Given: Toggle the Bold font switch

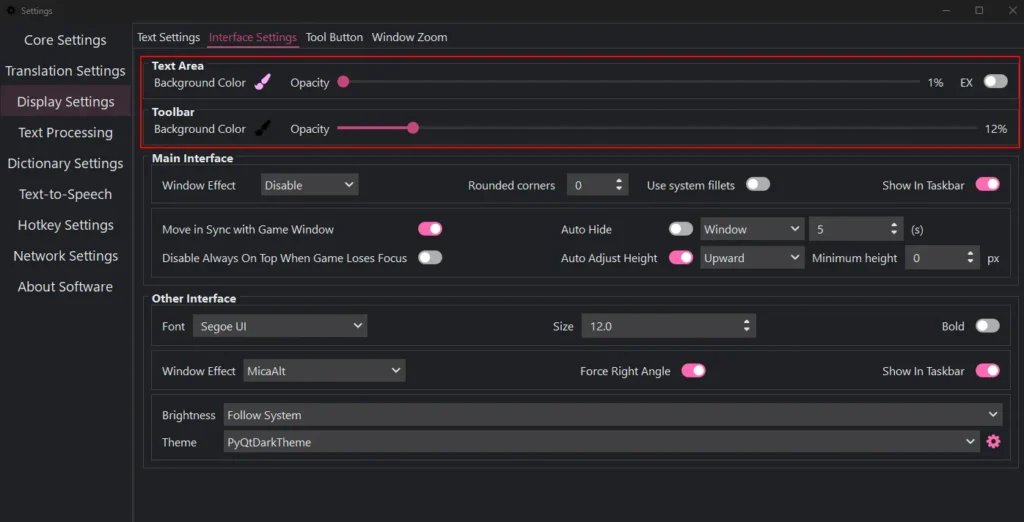Looking at the screenshot, I should (x=987, y=325).
